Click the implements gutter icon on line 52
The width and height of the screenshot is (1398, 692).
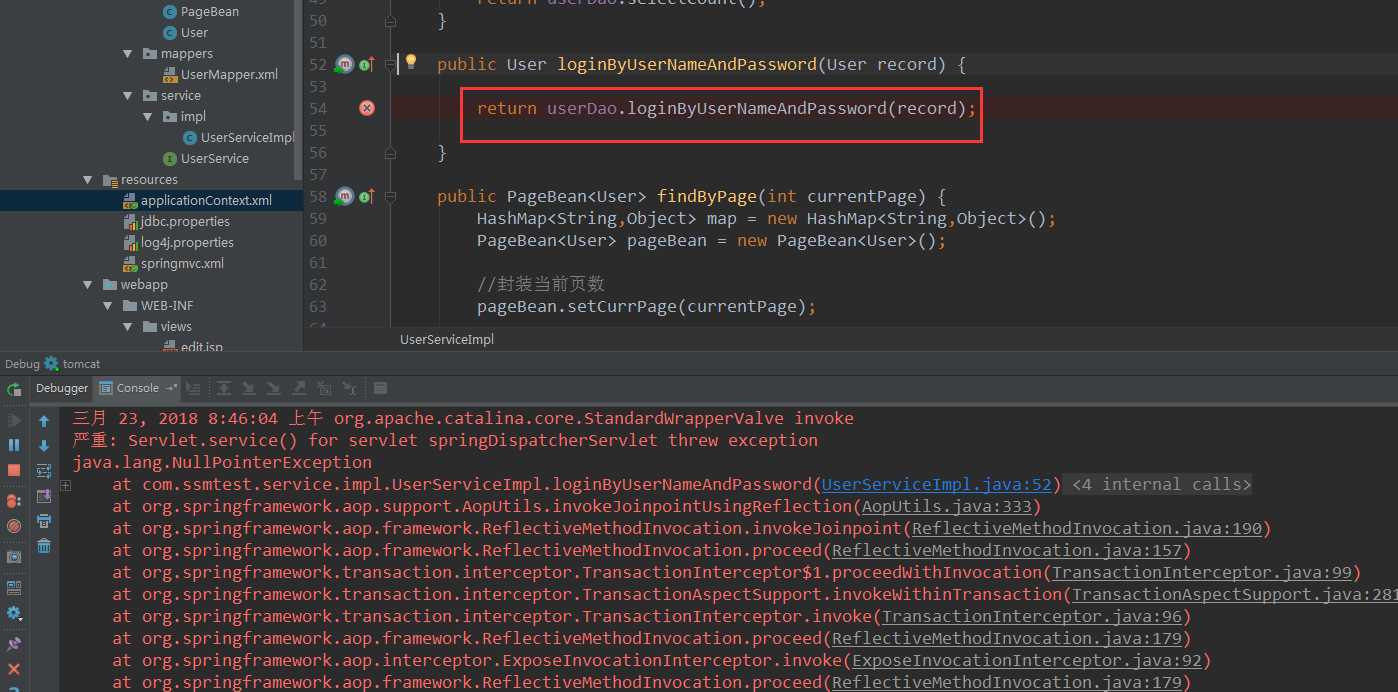366,64
